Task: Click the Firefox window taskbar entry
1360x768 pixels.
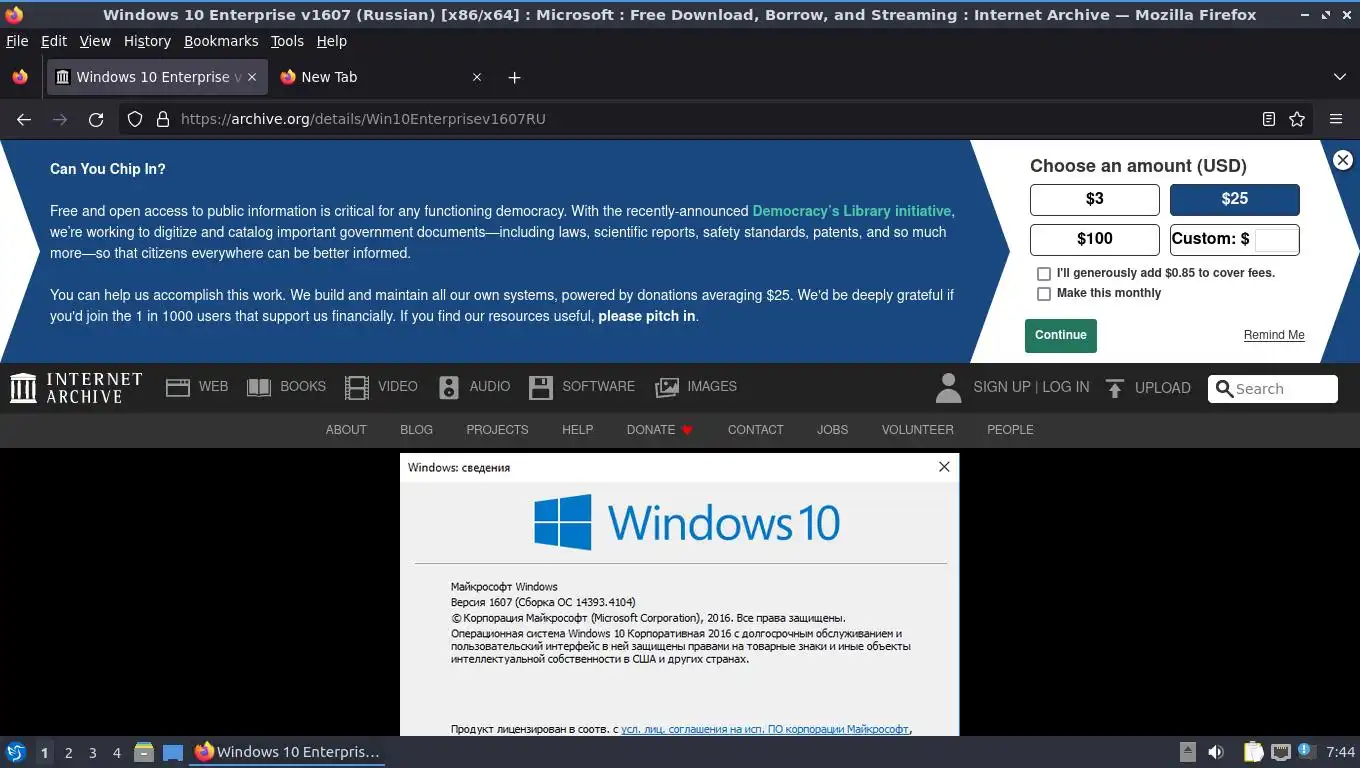Action: 288,752
